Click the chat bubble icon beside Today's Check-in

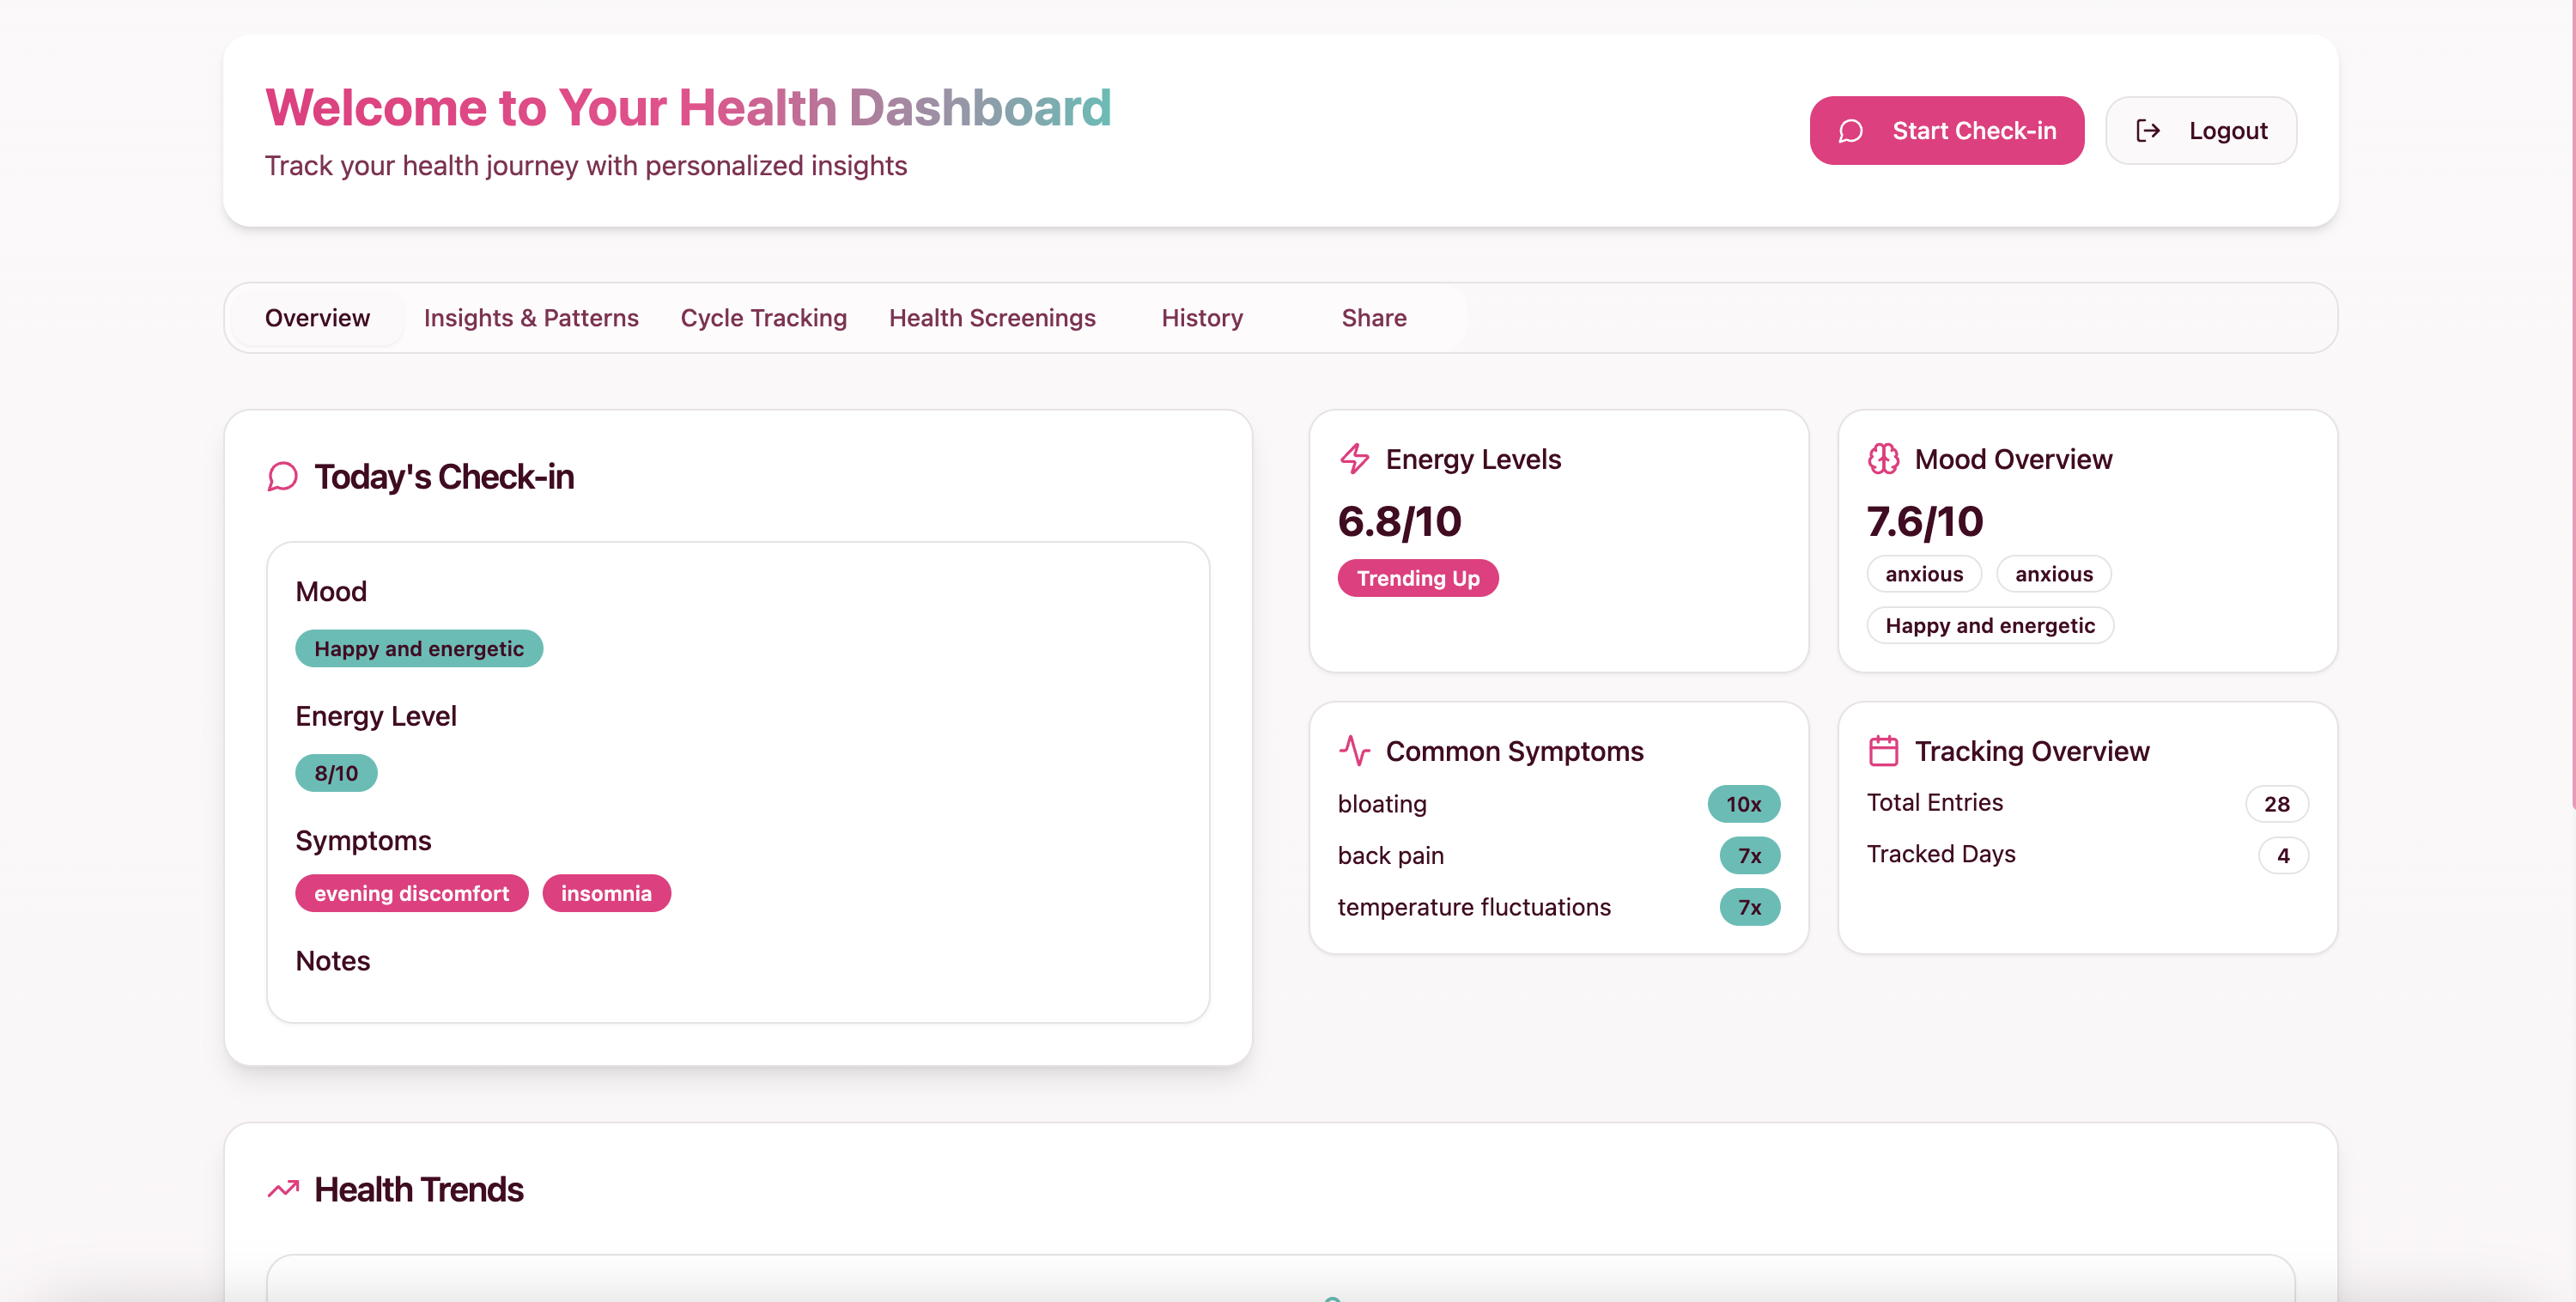[282, 477]
